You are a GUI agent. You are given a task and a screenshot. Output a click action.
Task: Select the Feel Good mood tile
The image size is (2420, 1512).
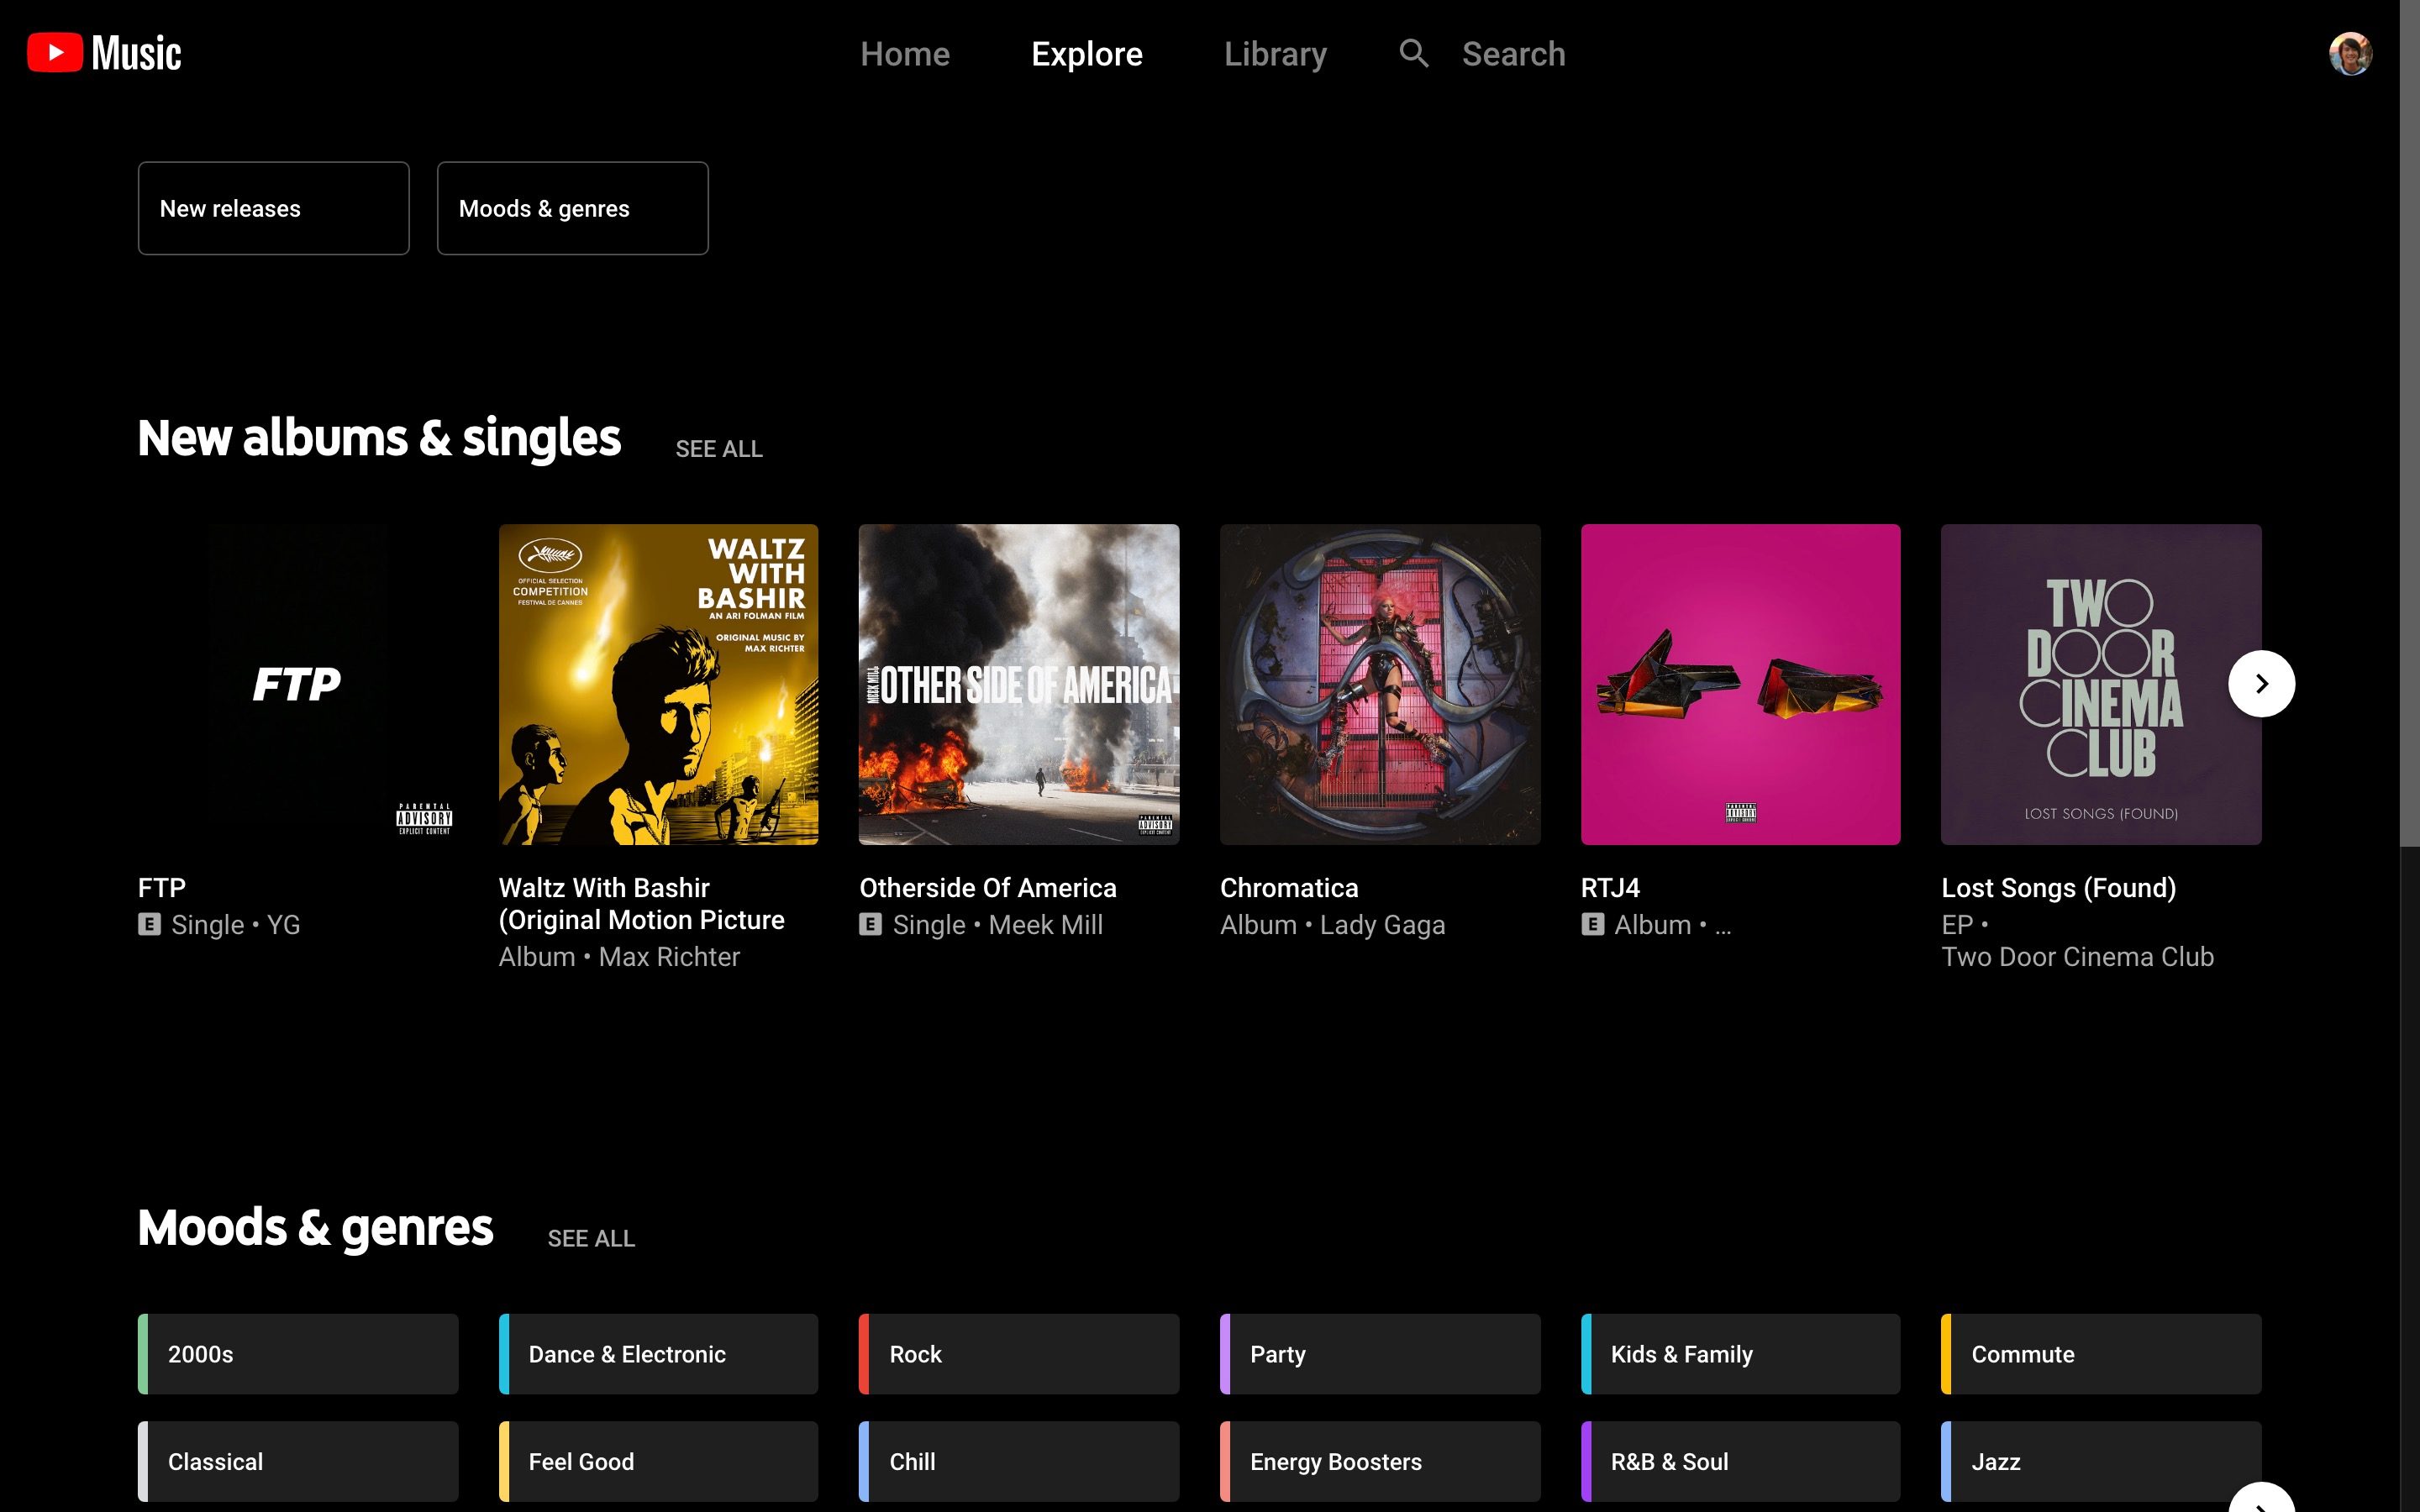[658, 1461]
